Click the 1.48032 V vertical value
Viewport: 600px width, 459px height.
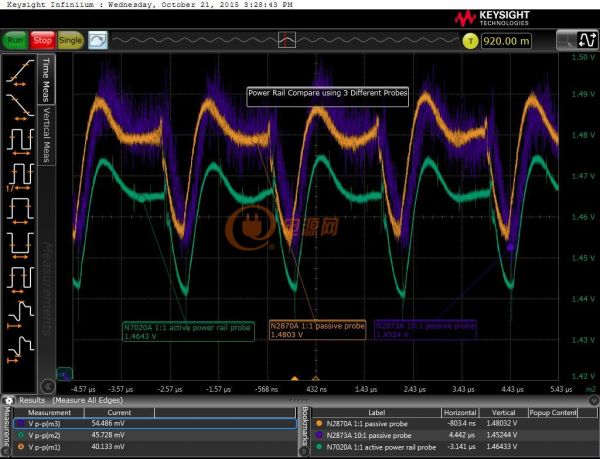coord(502,423)
